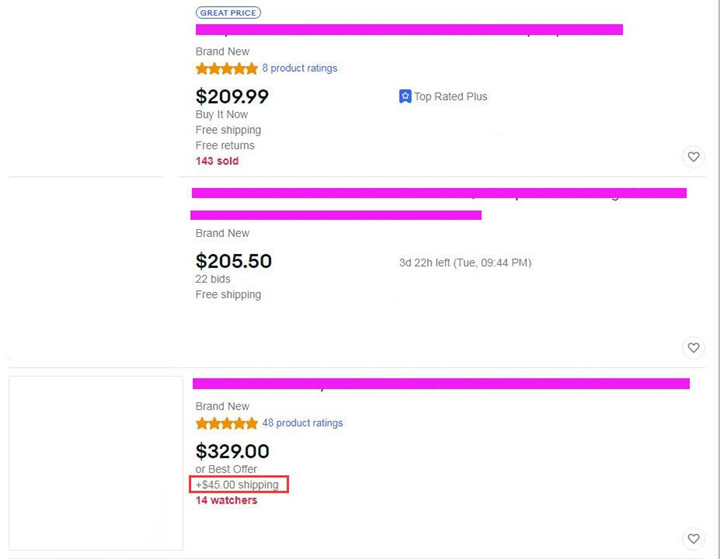The image size is (720, 559).
Task: Open the 48 product ratings link
Action: point(302,424)
